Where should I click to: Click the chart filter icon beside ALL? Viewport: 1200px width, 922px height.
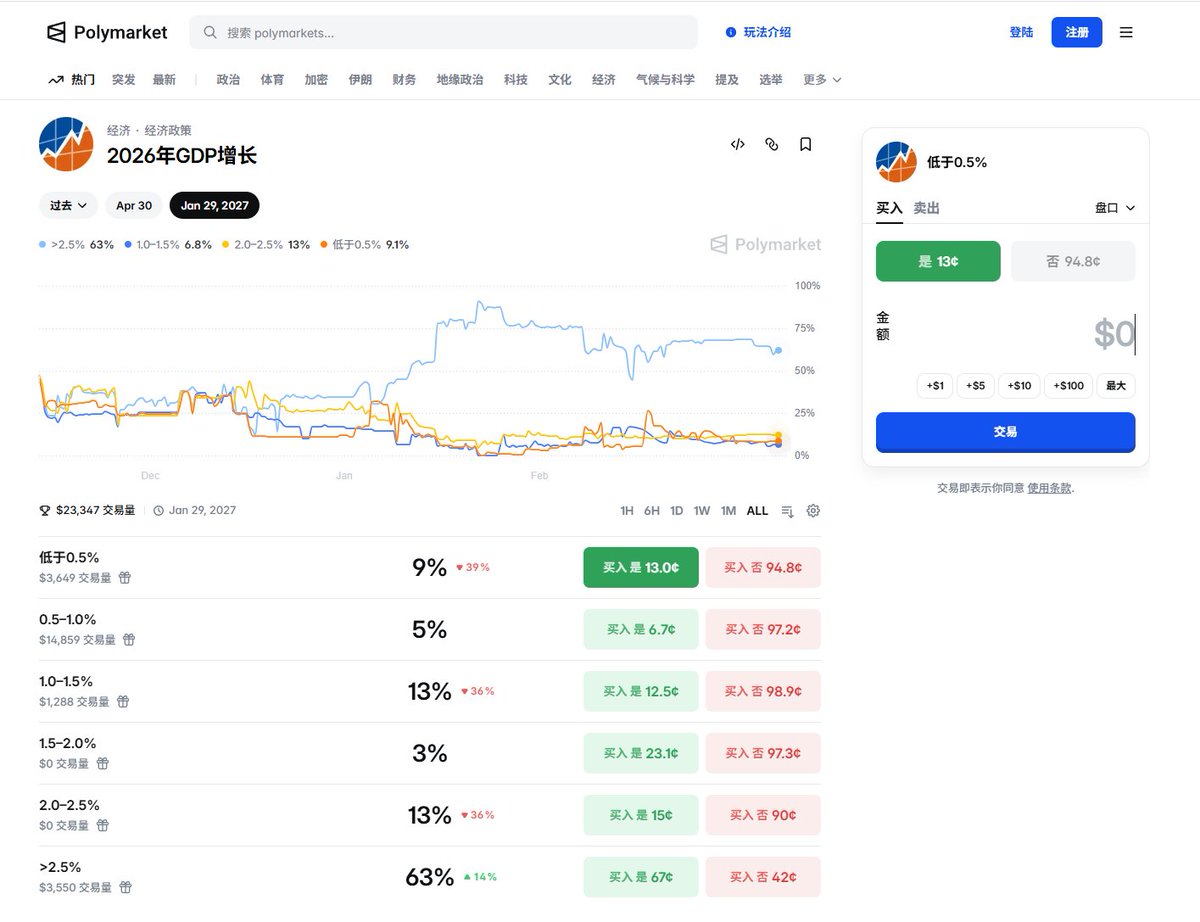coord(787,510)
